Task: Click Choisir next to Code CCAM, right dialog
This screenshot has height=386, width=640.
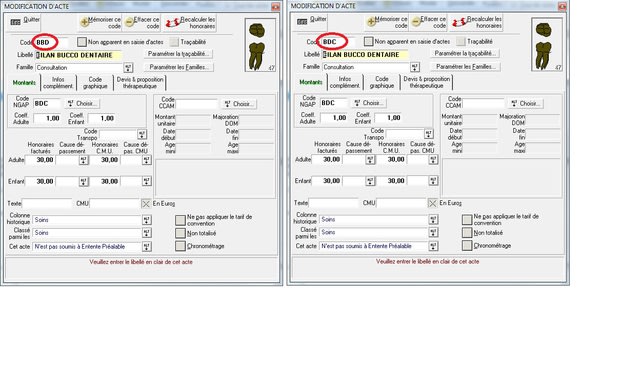Action: [x=526, y=104]
